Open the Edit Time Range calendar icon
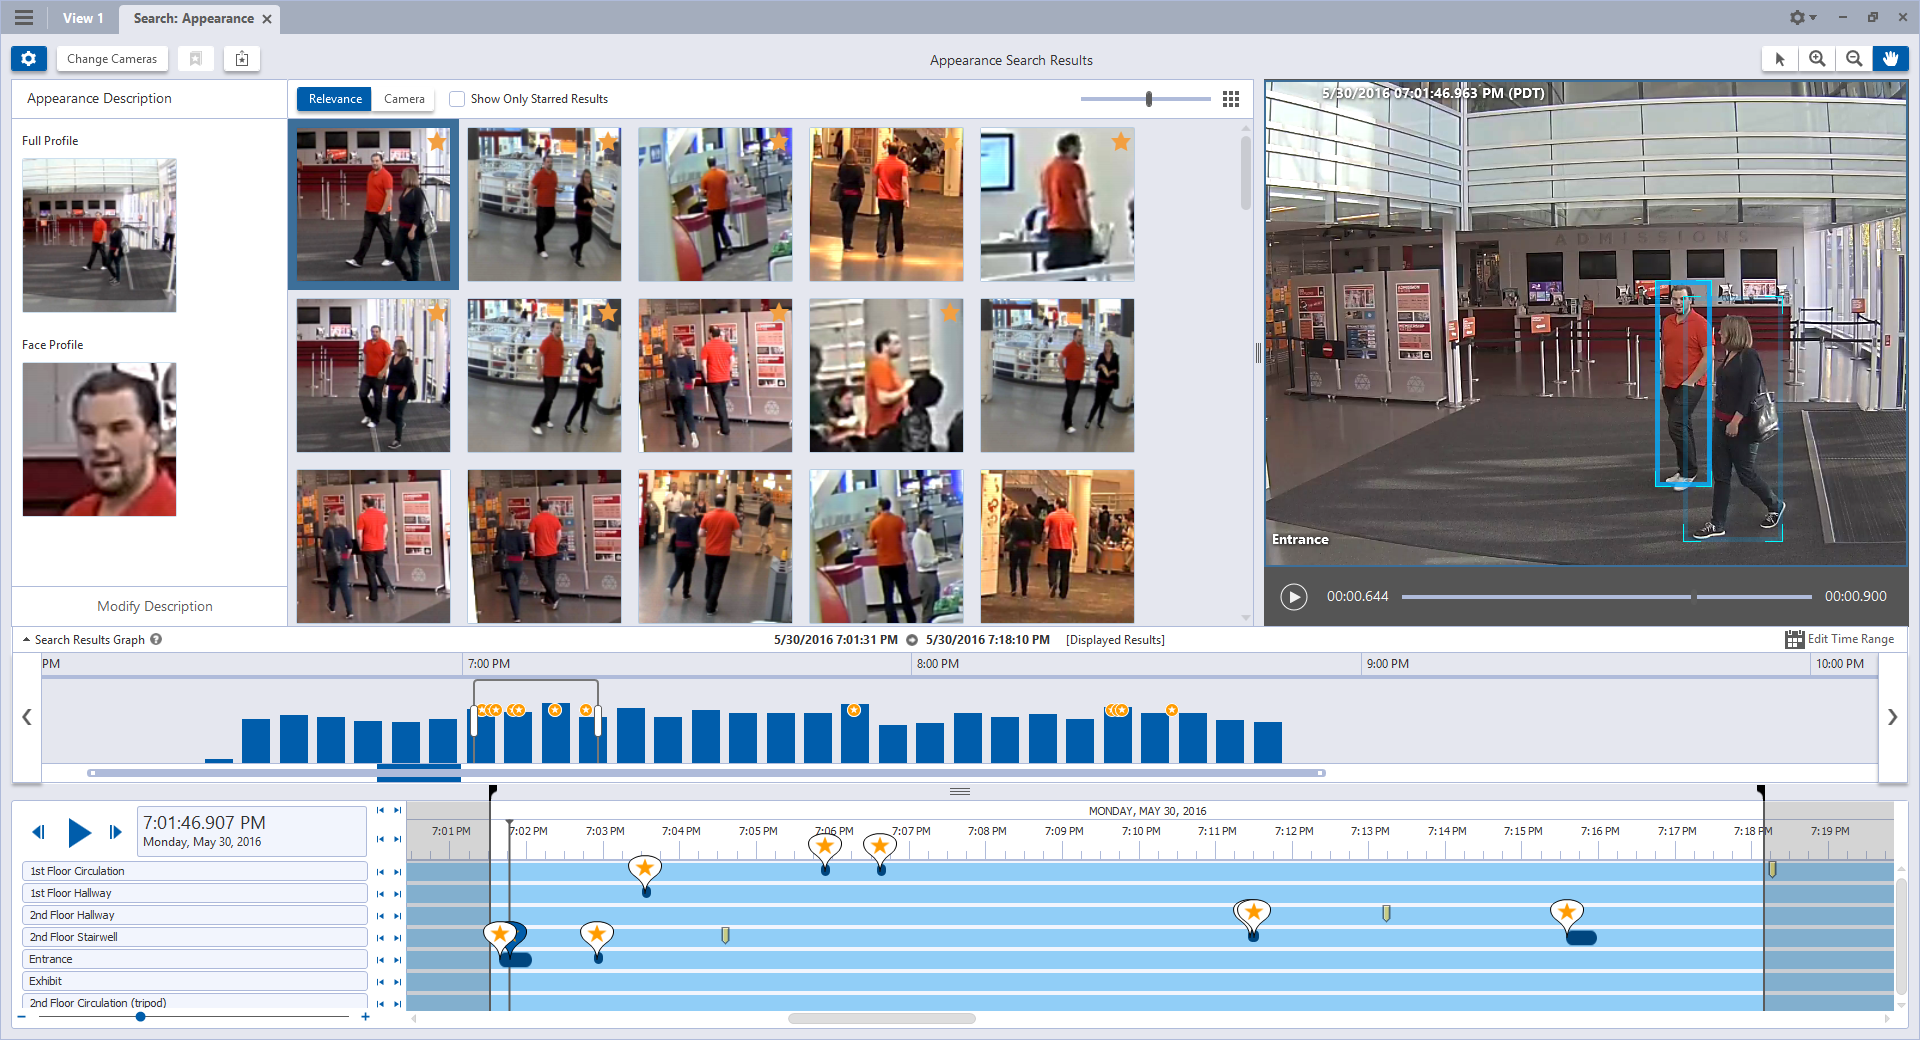Viewport: 1920px width, 1040px height. click(1795, 639)
